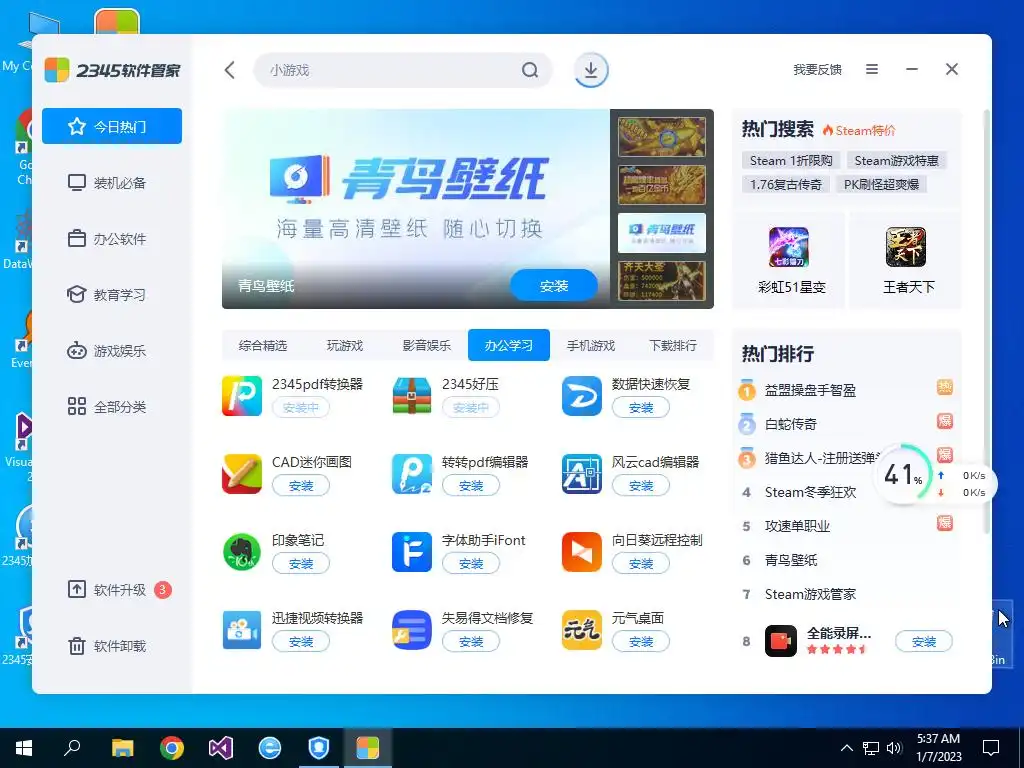Switch to 玩游戏 tab

[x=345, y=345]
